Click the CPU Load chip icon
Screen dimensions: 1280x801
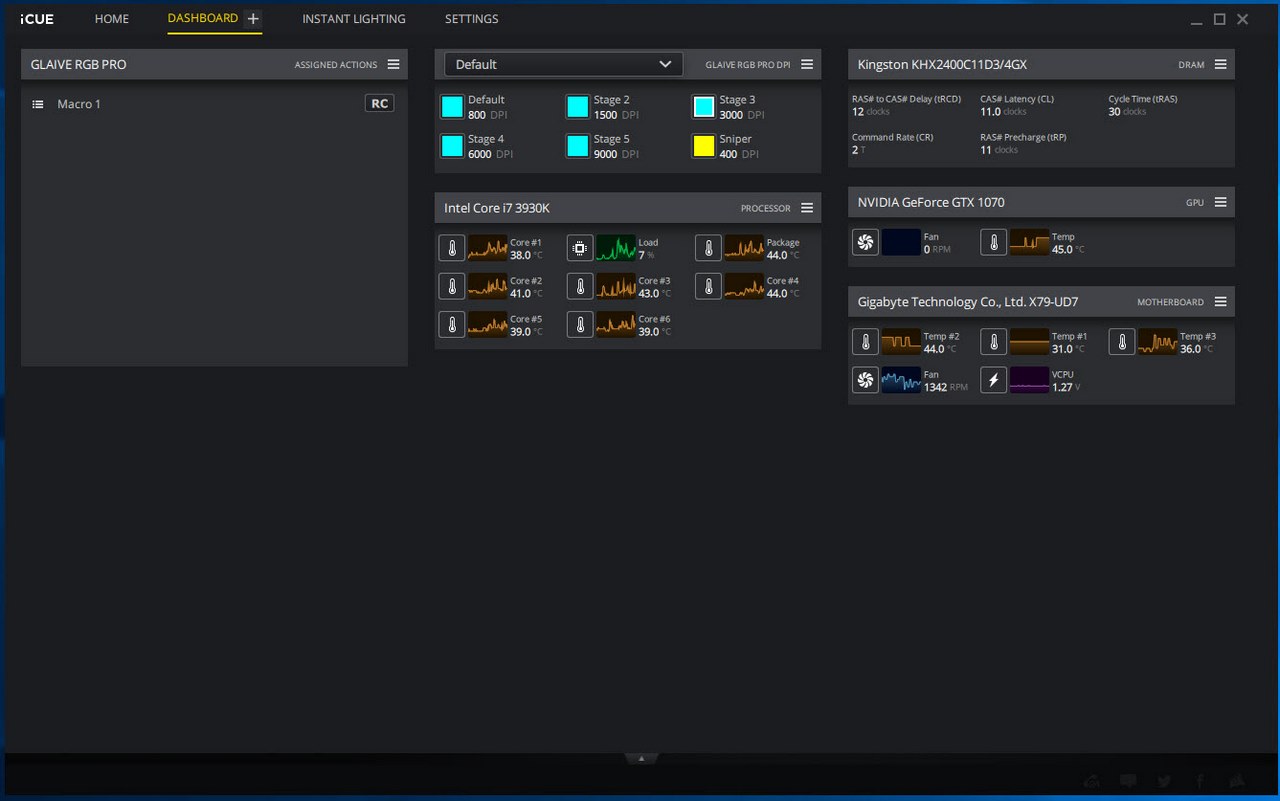580,248
